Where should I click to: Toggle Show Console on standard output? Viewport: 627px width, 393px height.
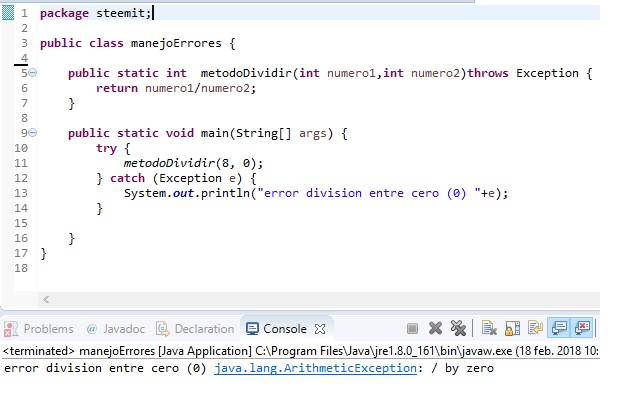(x=559, y=328)
